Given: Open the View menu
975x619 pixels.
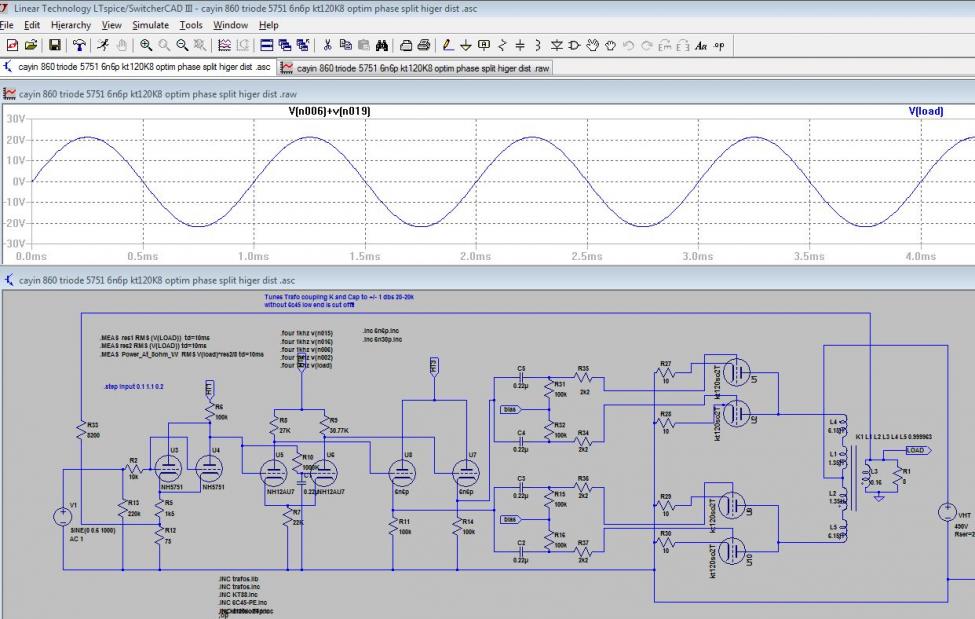Looking at the screenshot, I should coord(111,25).
